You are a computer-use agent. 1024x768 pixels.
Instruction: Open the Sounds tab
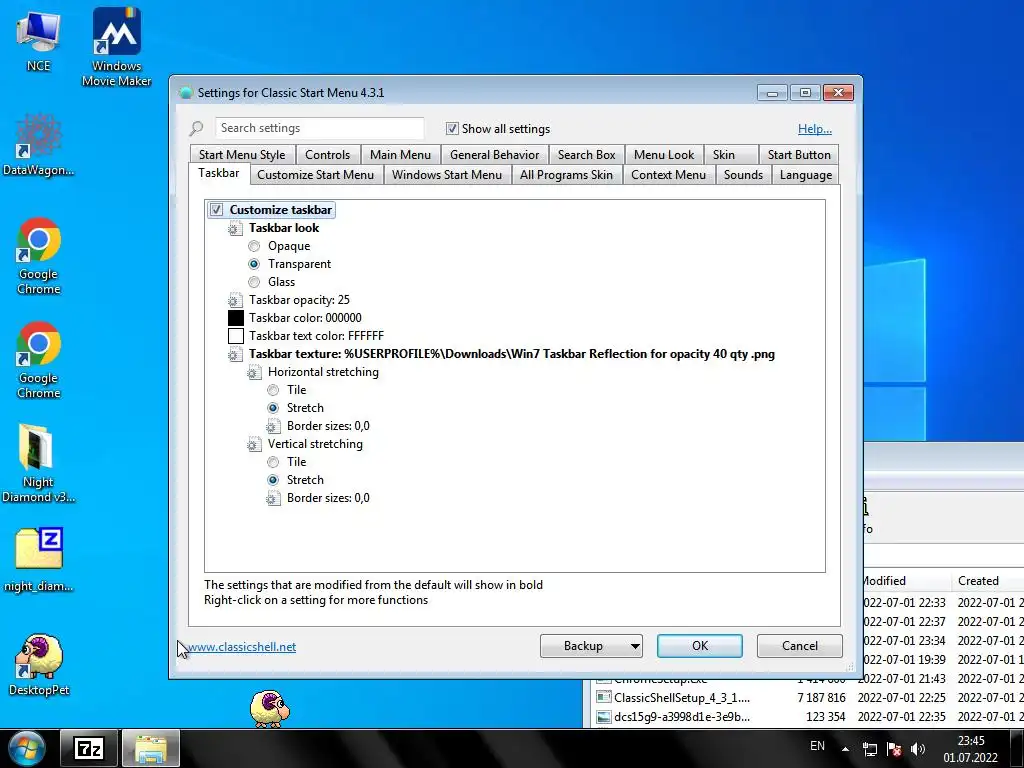(743, 175)
